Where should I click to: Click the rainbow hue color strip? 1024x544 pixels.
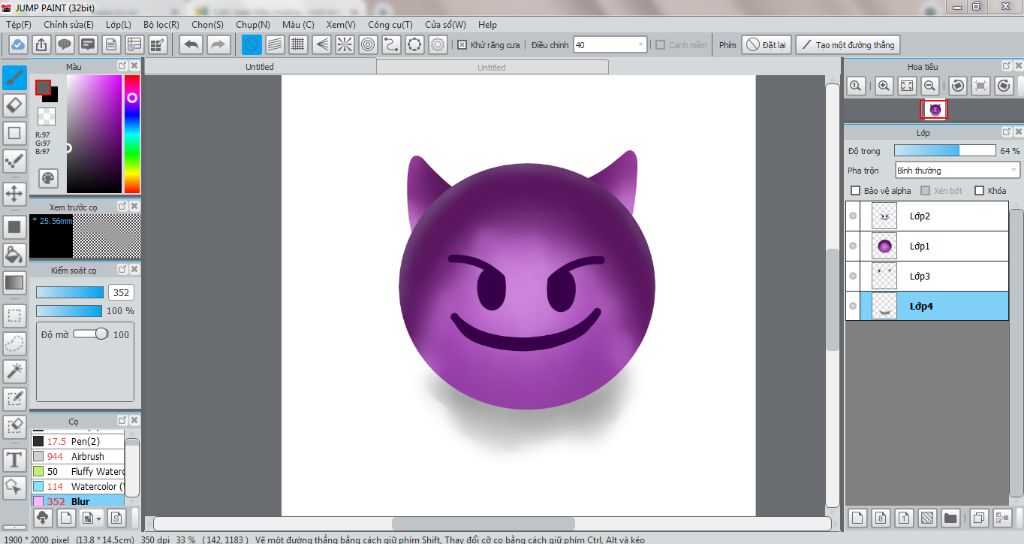pos(131,135)
